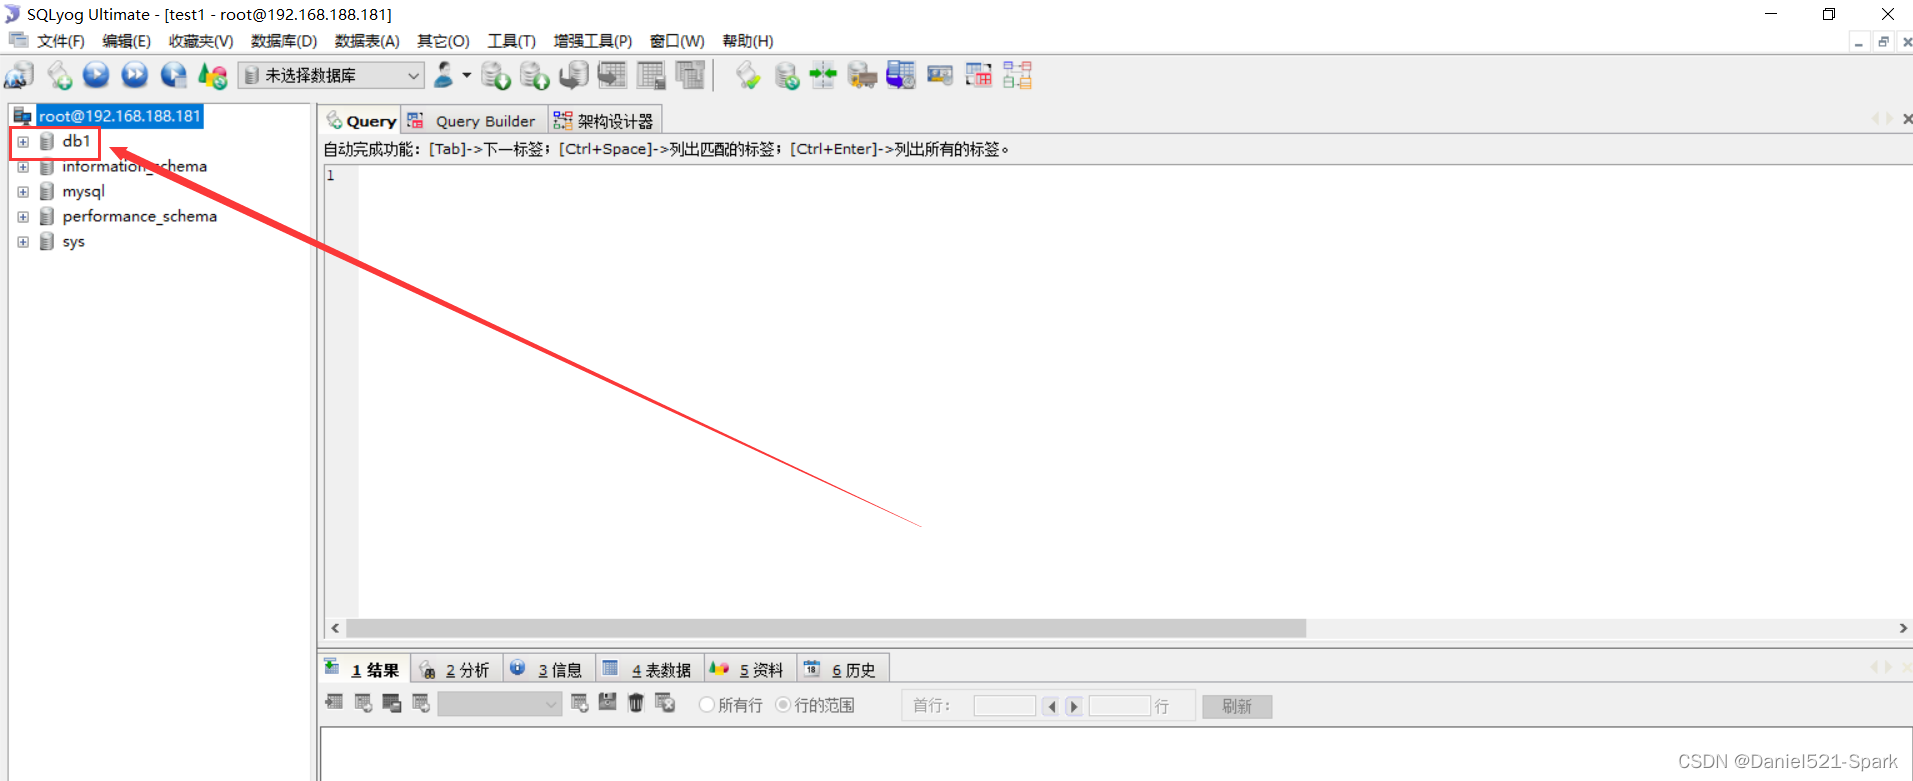Click the delete row trash icon
Viewport: 1913px width, 781px height.
[x=636, y=703]
